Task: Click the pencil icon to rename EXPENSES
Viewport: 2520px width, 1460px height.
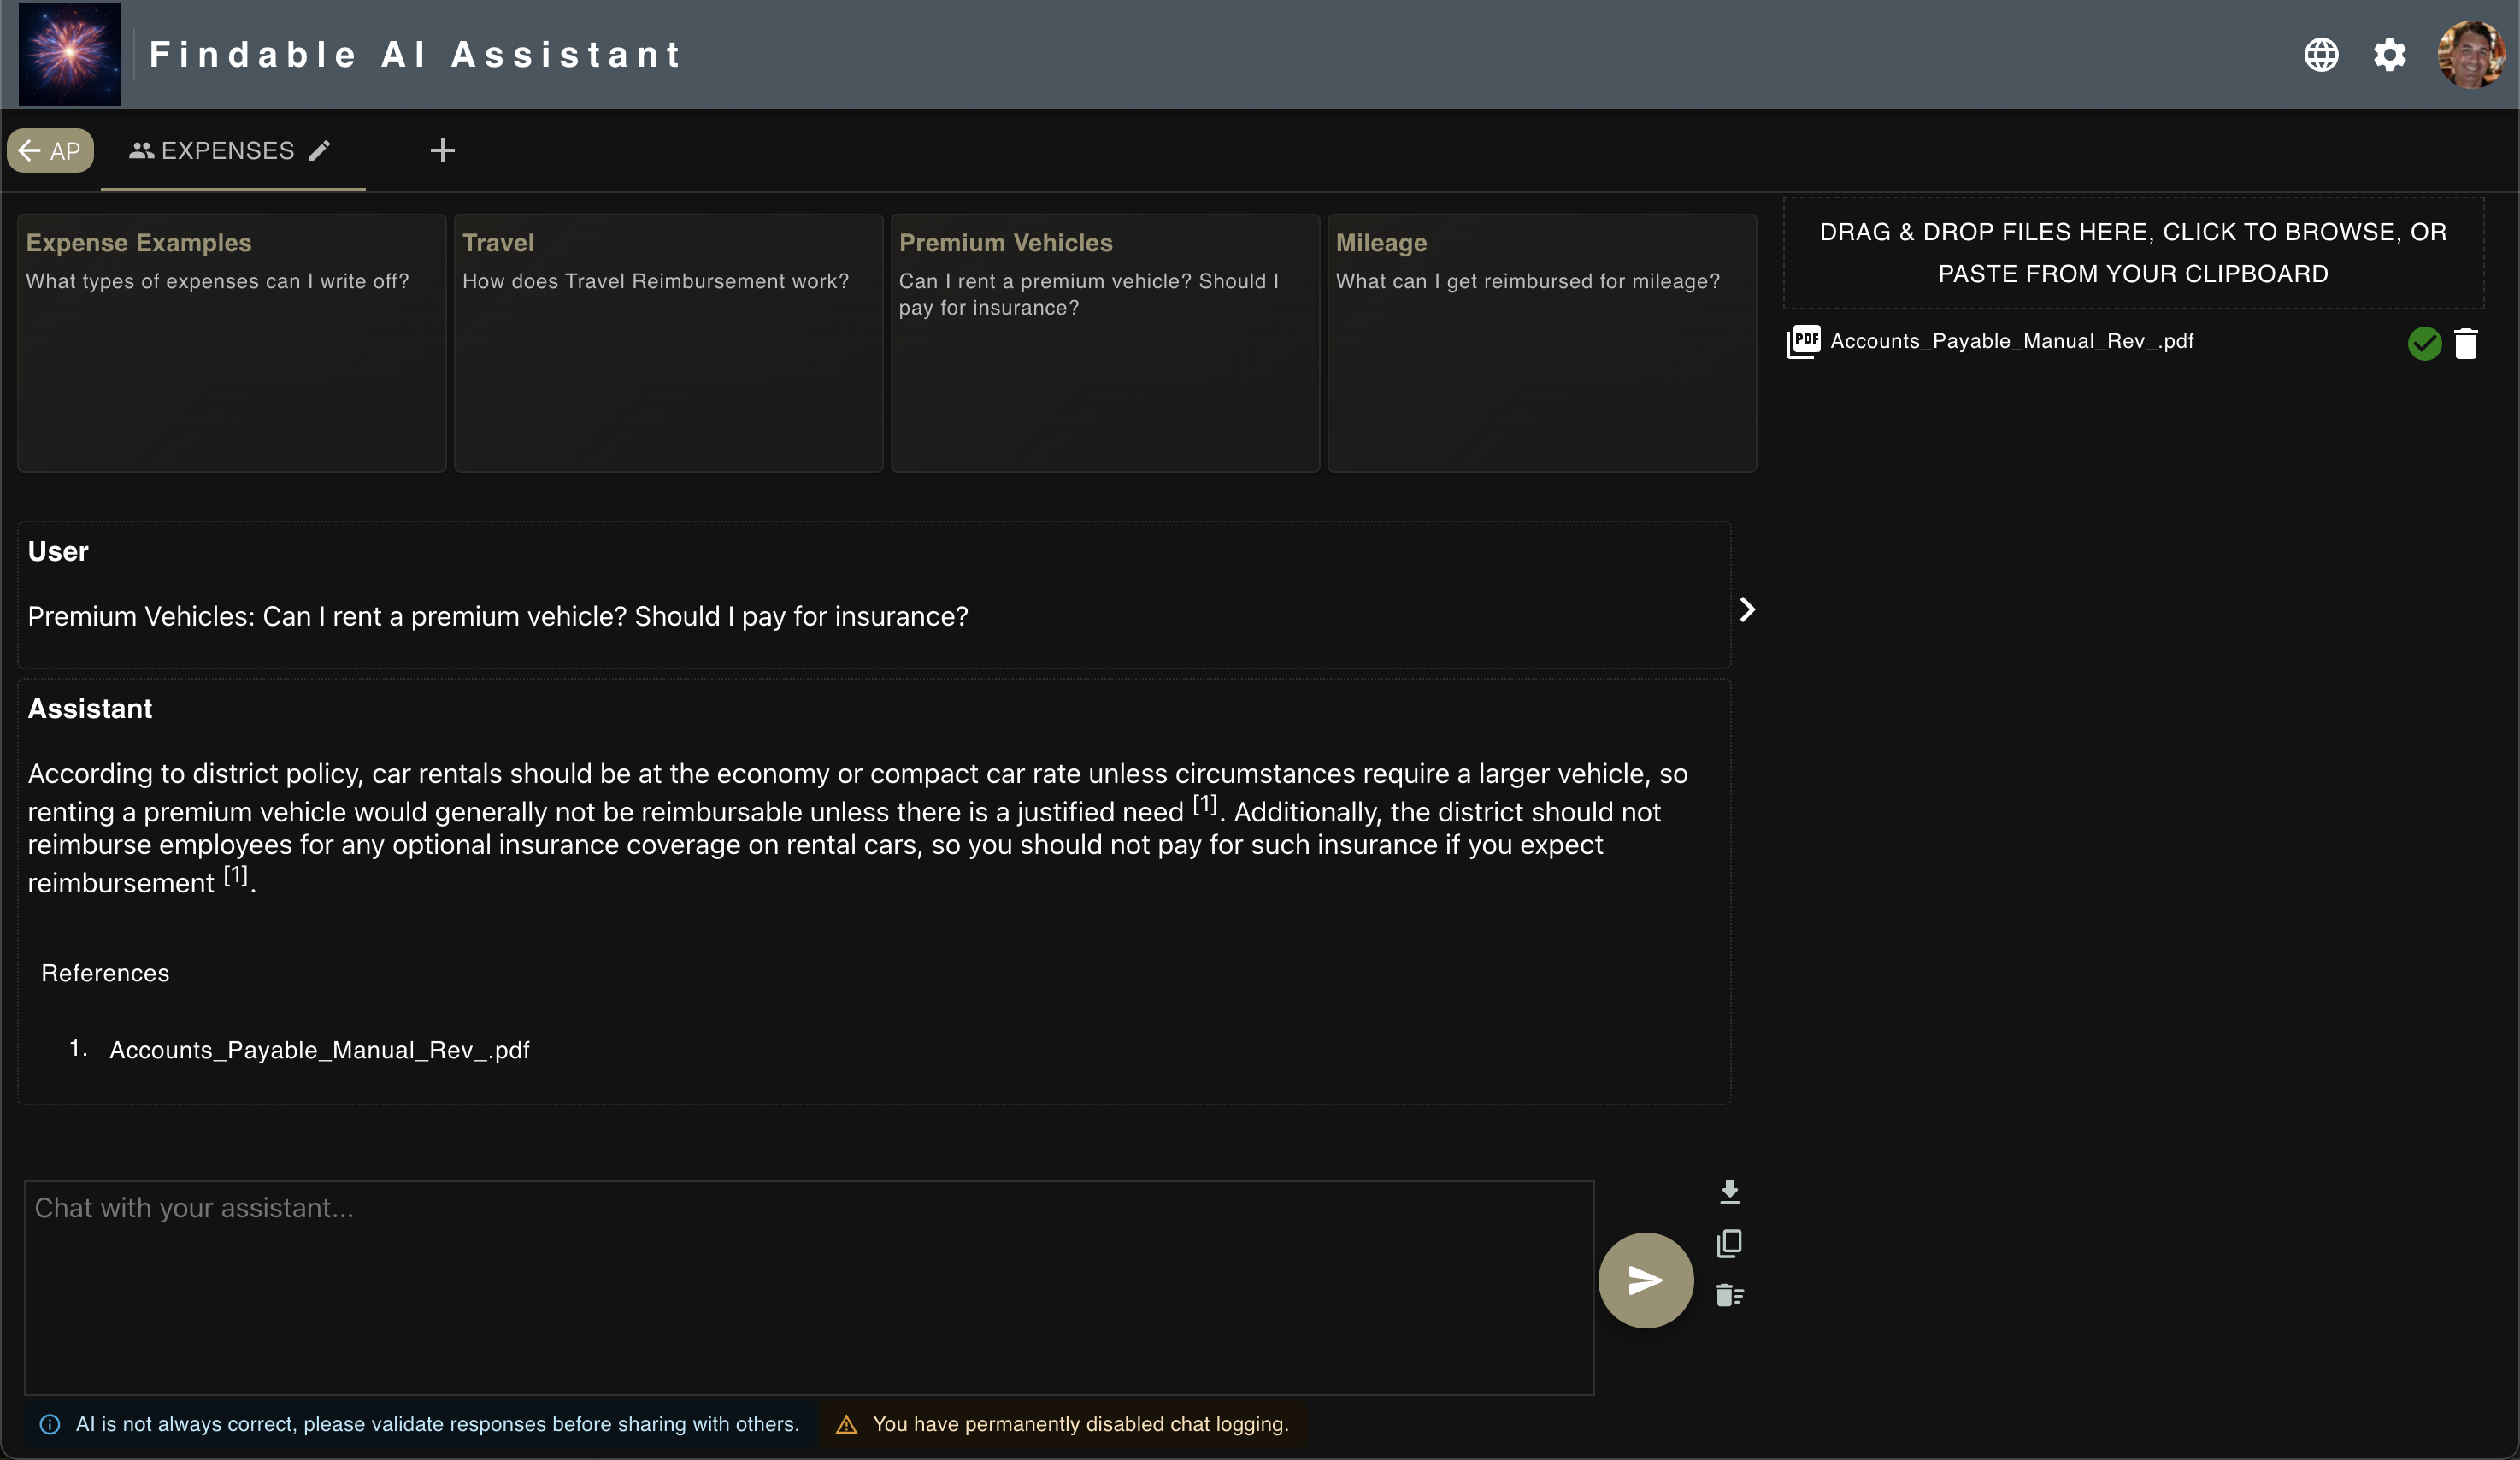Action: coord(320,151)
